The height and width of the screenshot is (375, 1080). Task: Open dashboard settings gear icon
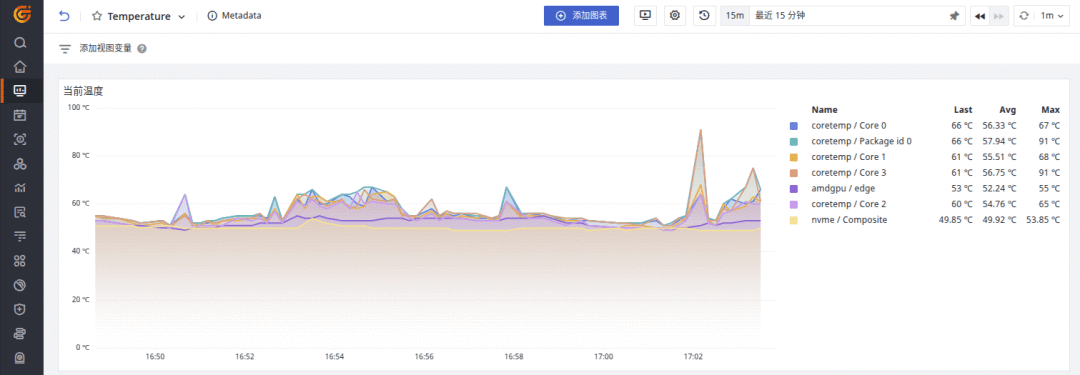point(674,16)
